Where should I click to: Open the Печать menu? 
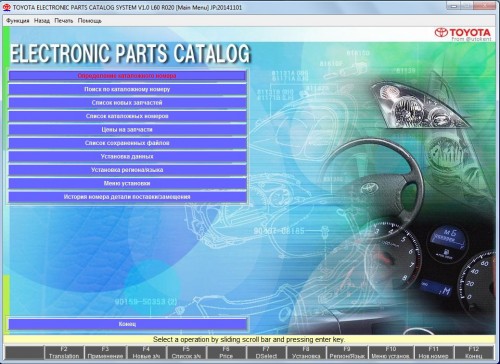coord(63,21)
